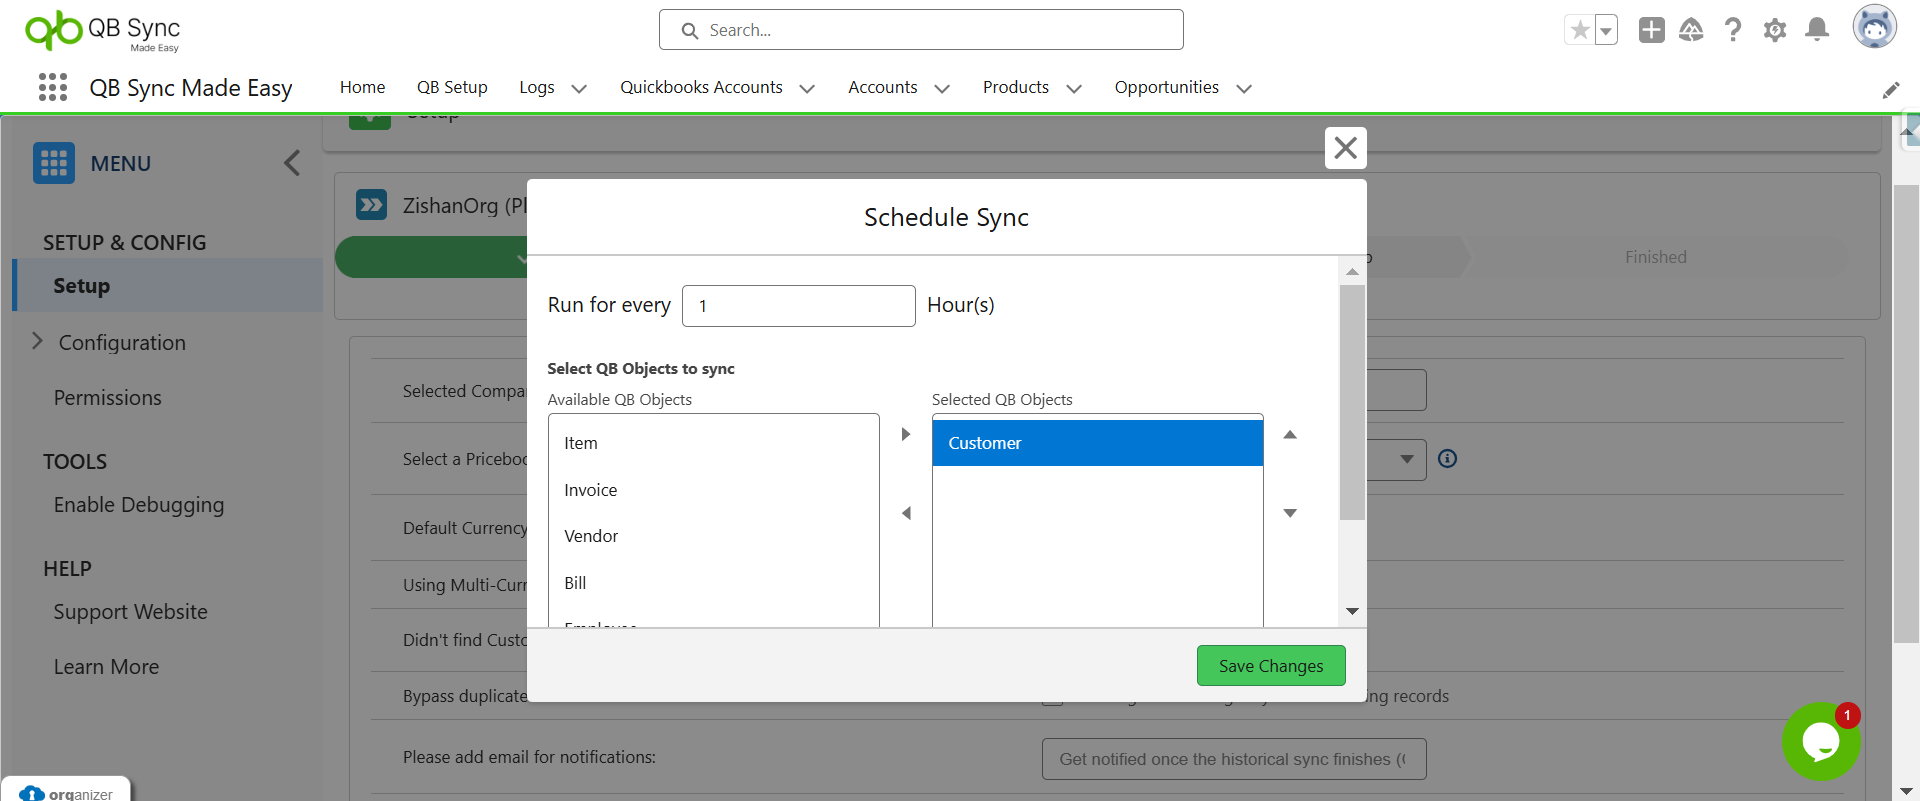This screenshot has height=801, width=1920.
Task: Open the Setup gear icon
Action: (x=1775, y=30)
